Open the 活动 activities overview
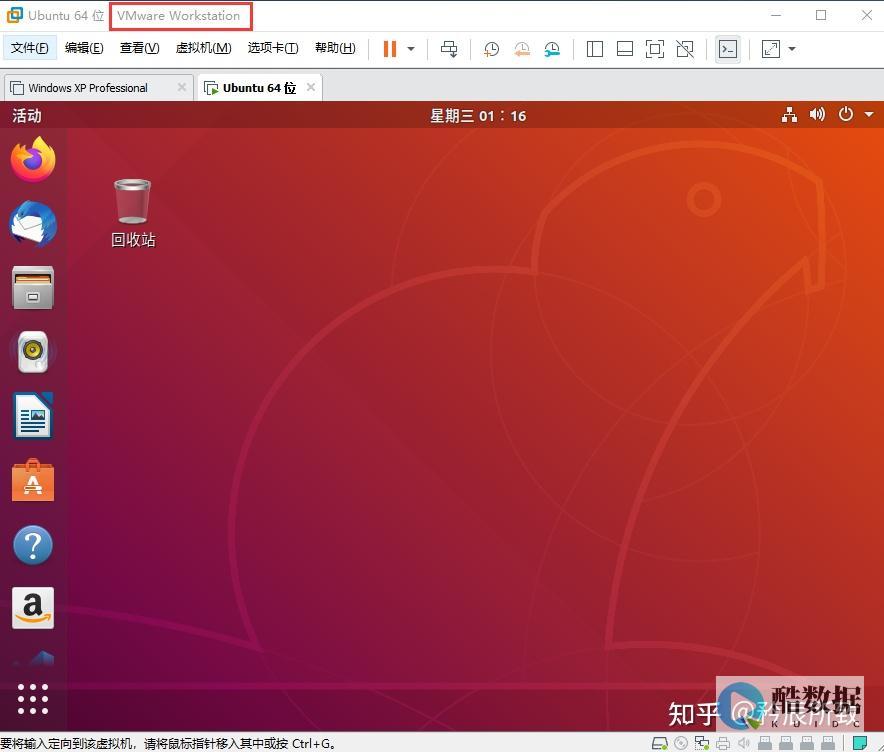 tap(26, 116)
